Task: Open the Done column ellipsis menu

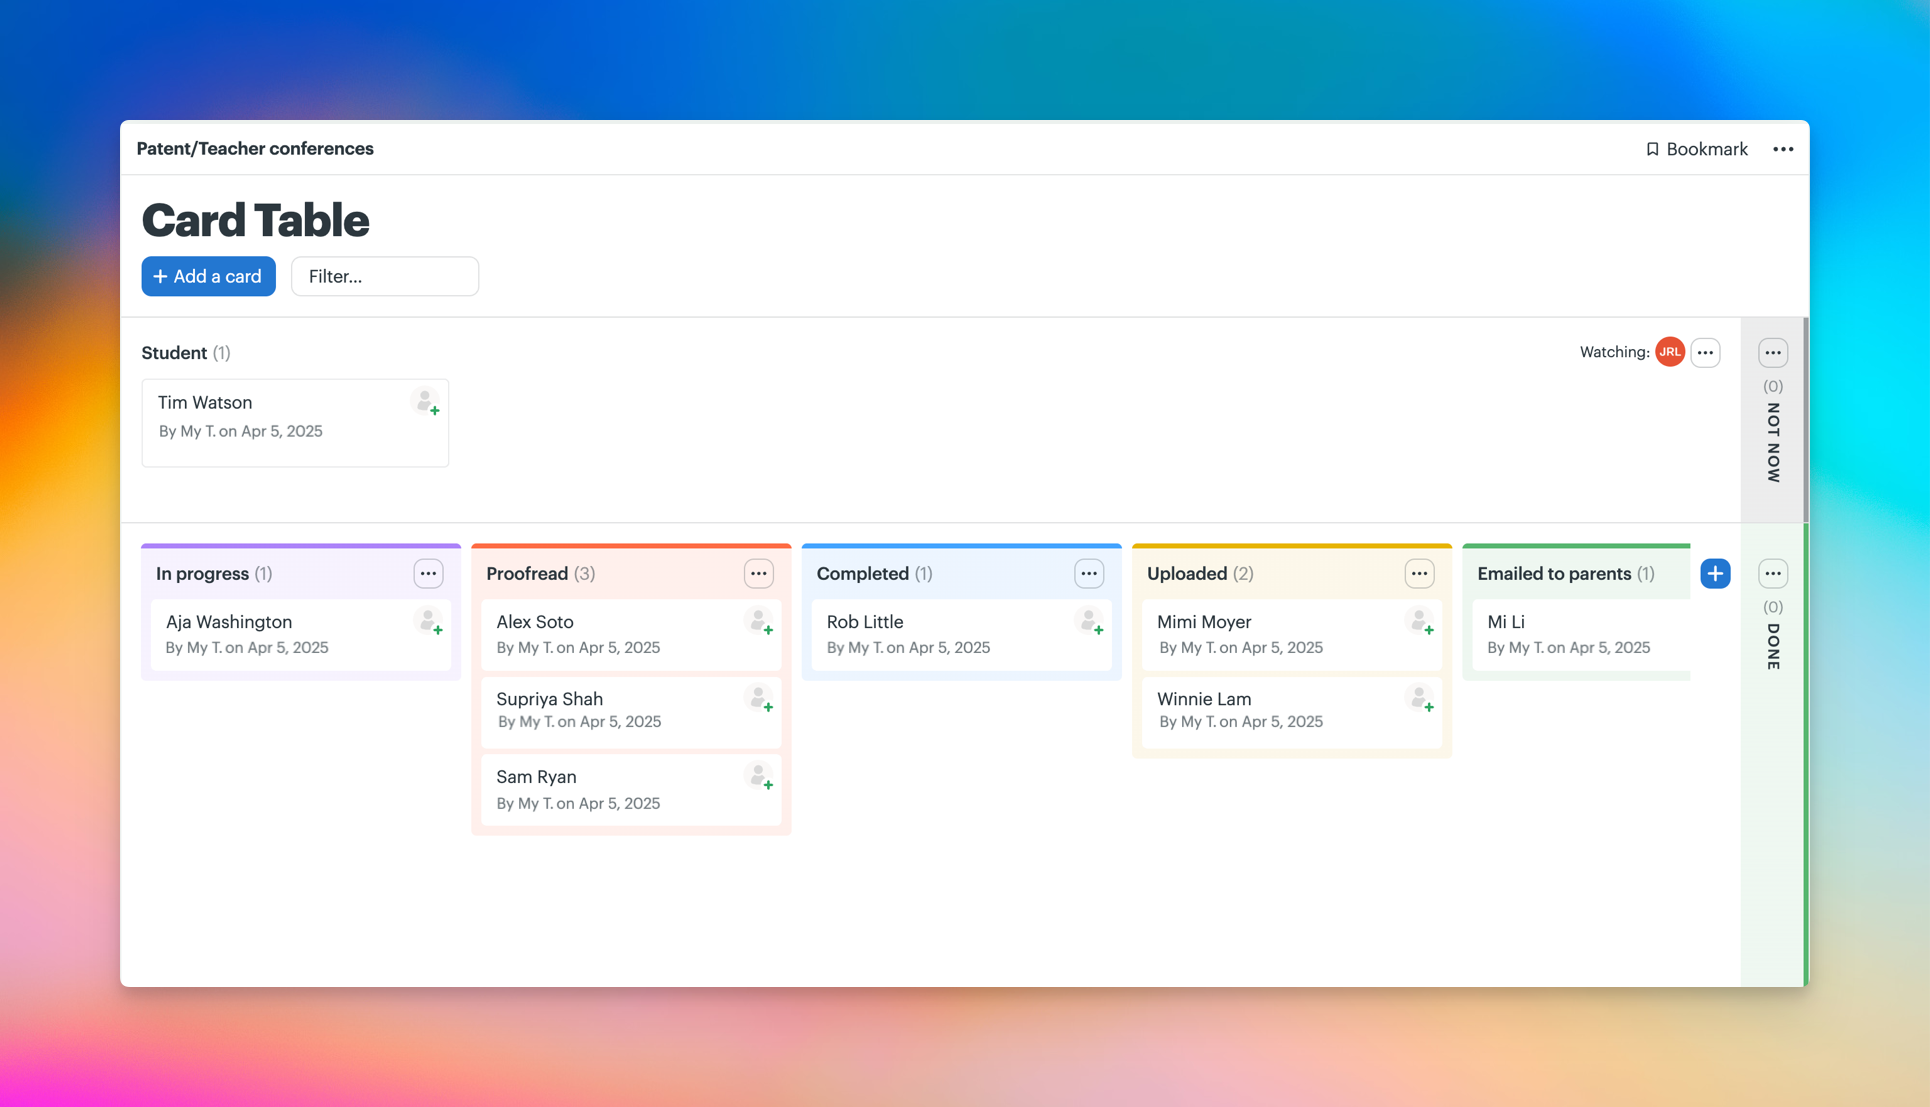Action: pyautogui.click(x=1773, y=574)
